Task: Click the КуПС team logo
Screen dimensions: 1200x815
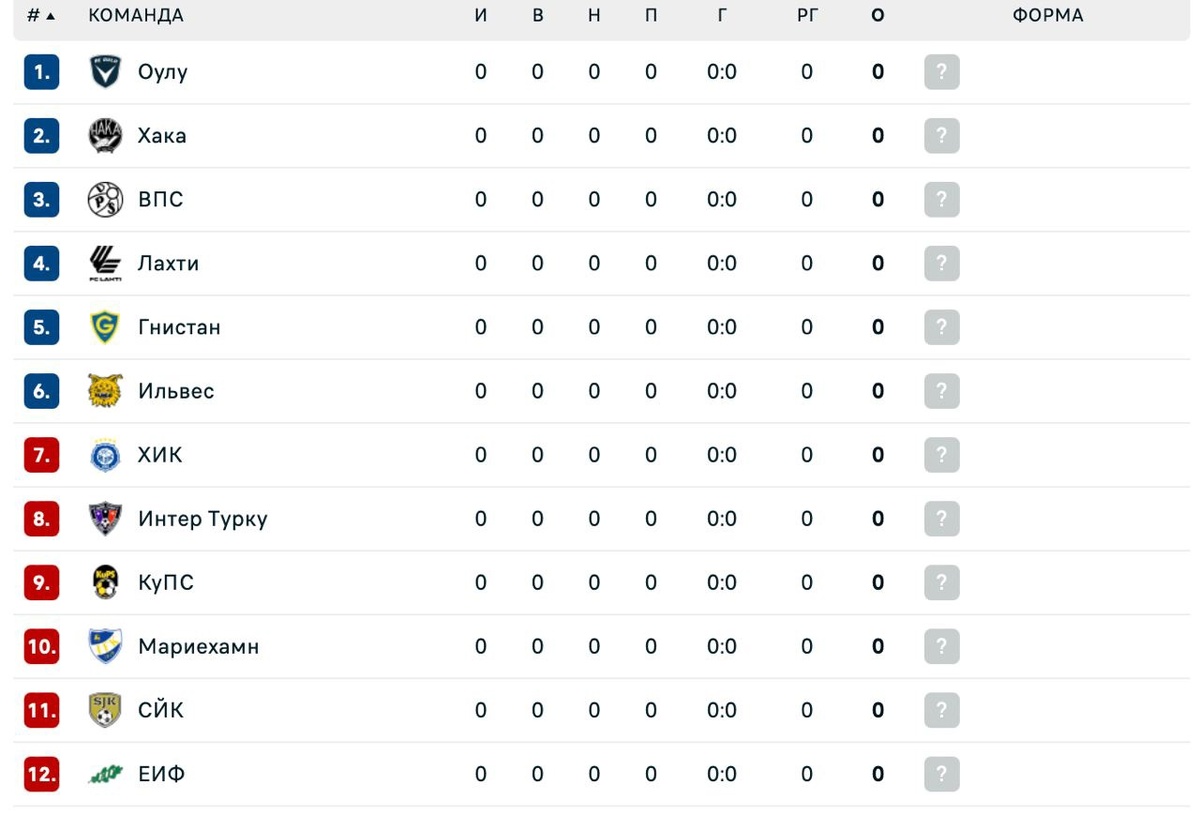Action: click(105, 583)
